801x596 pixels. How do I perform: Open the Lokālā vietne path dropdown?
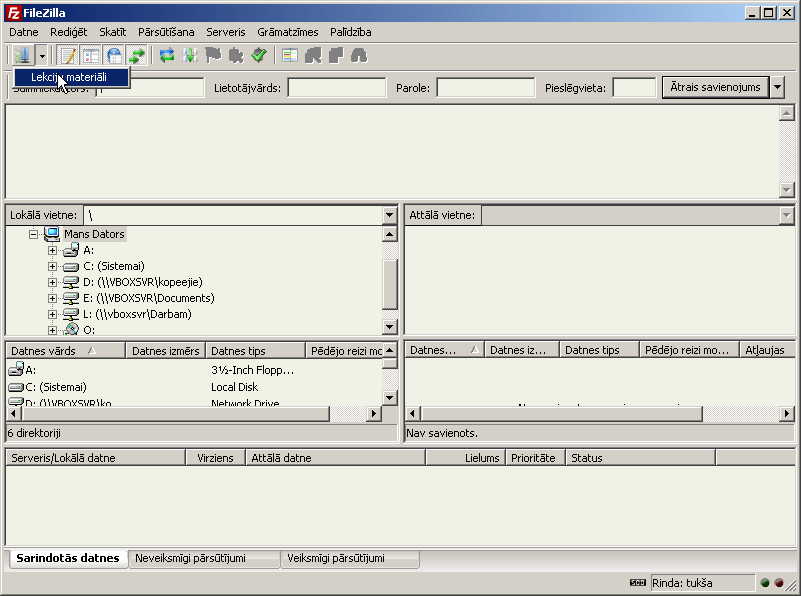pos(389,215)
